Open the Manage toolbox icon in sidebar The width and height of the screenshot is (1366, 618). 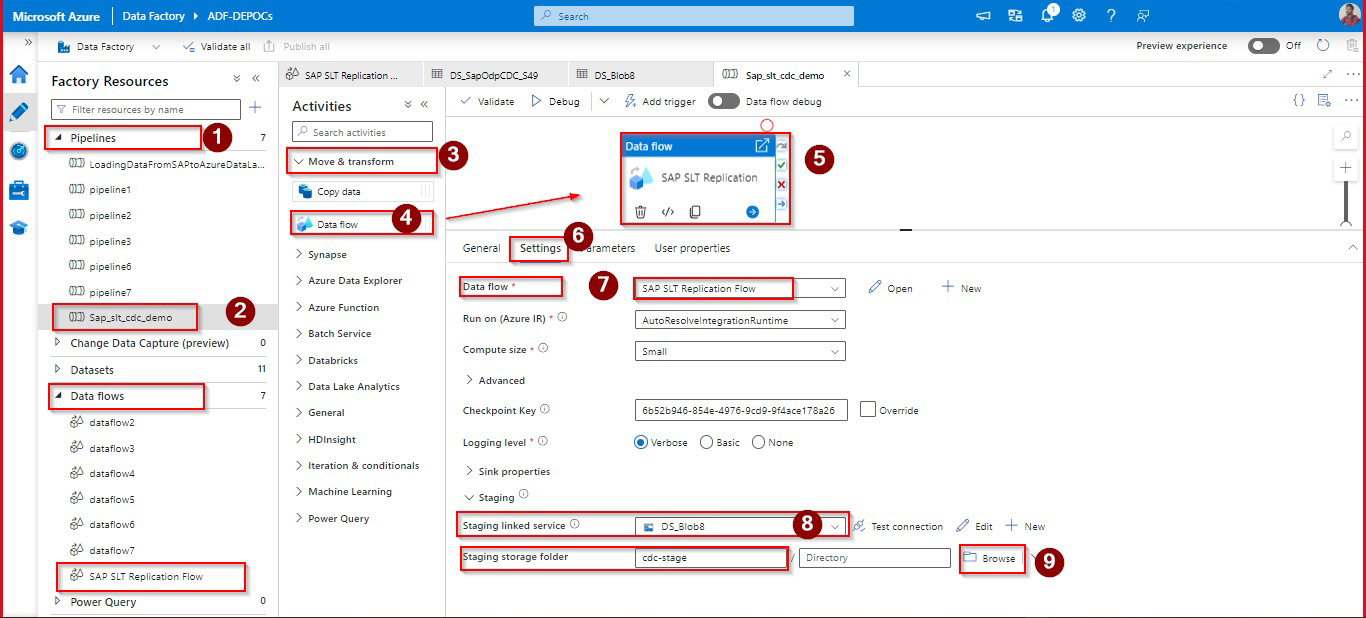tap(18, 190)
